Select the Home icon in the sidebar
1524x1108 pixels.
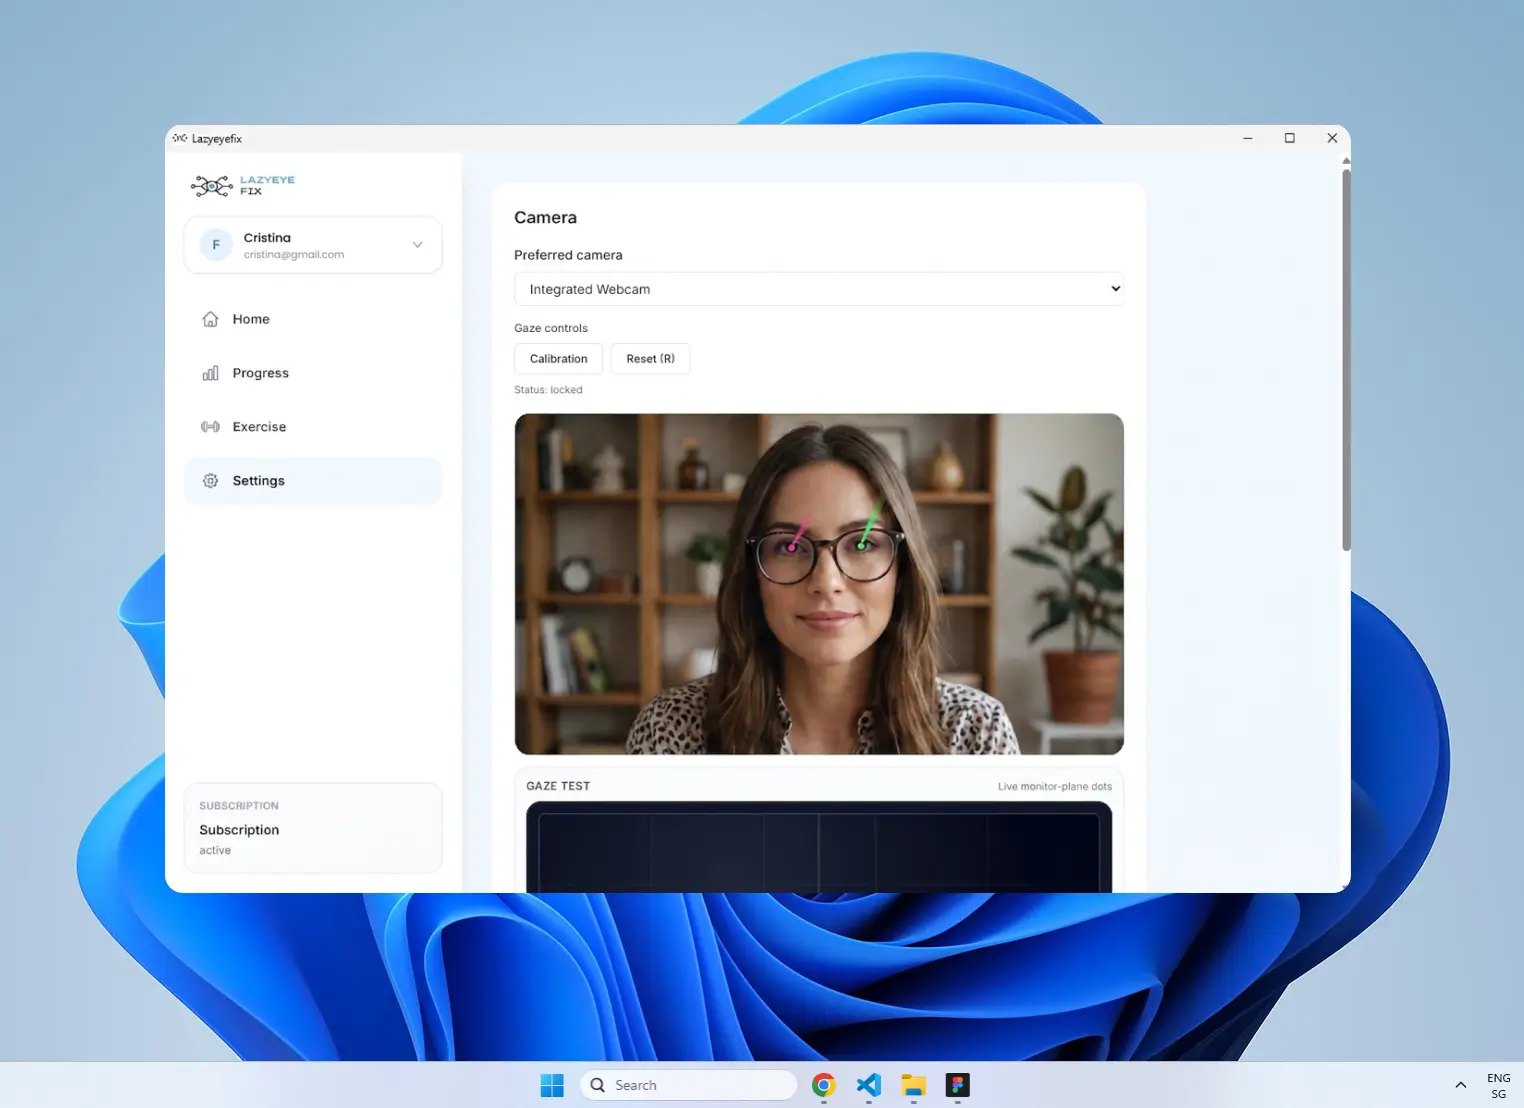210,318
